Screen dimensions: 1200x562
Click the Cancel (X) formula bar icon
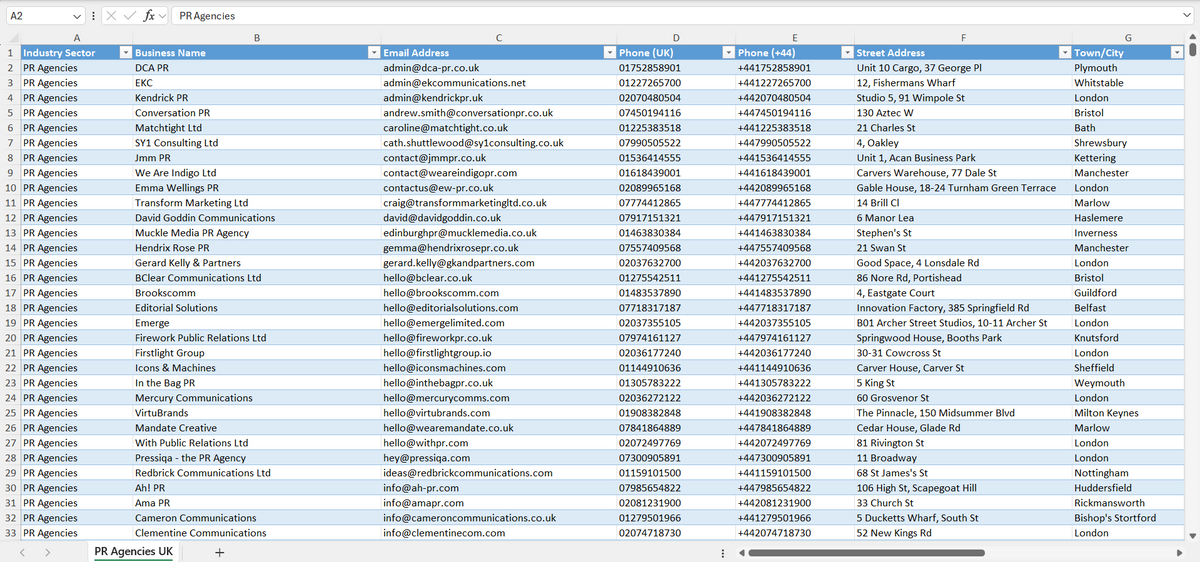[111, 17]
